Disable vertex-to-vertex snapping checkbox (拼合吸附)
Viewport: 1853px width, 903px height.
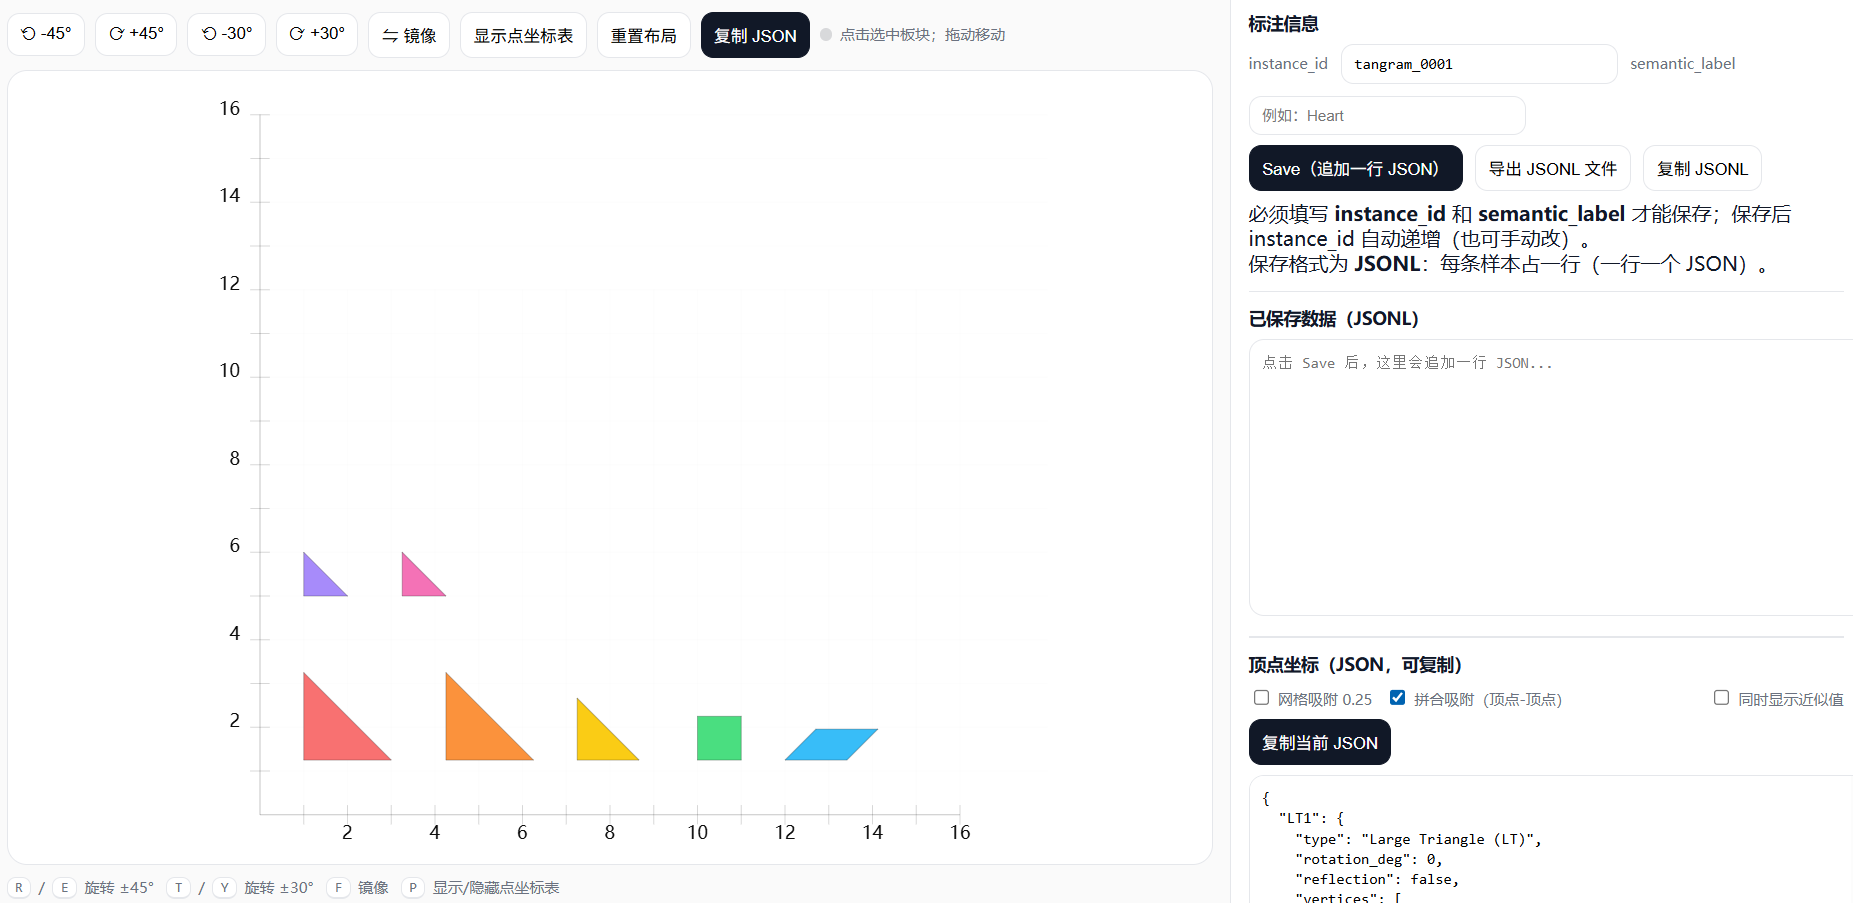click(x=1397, y=698)
